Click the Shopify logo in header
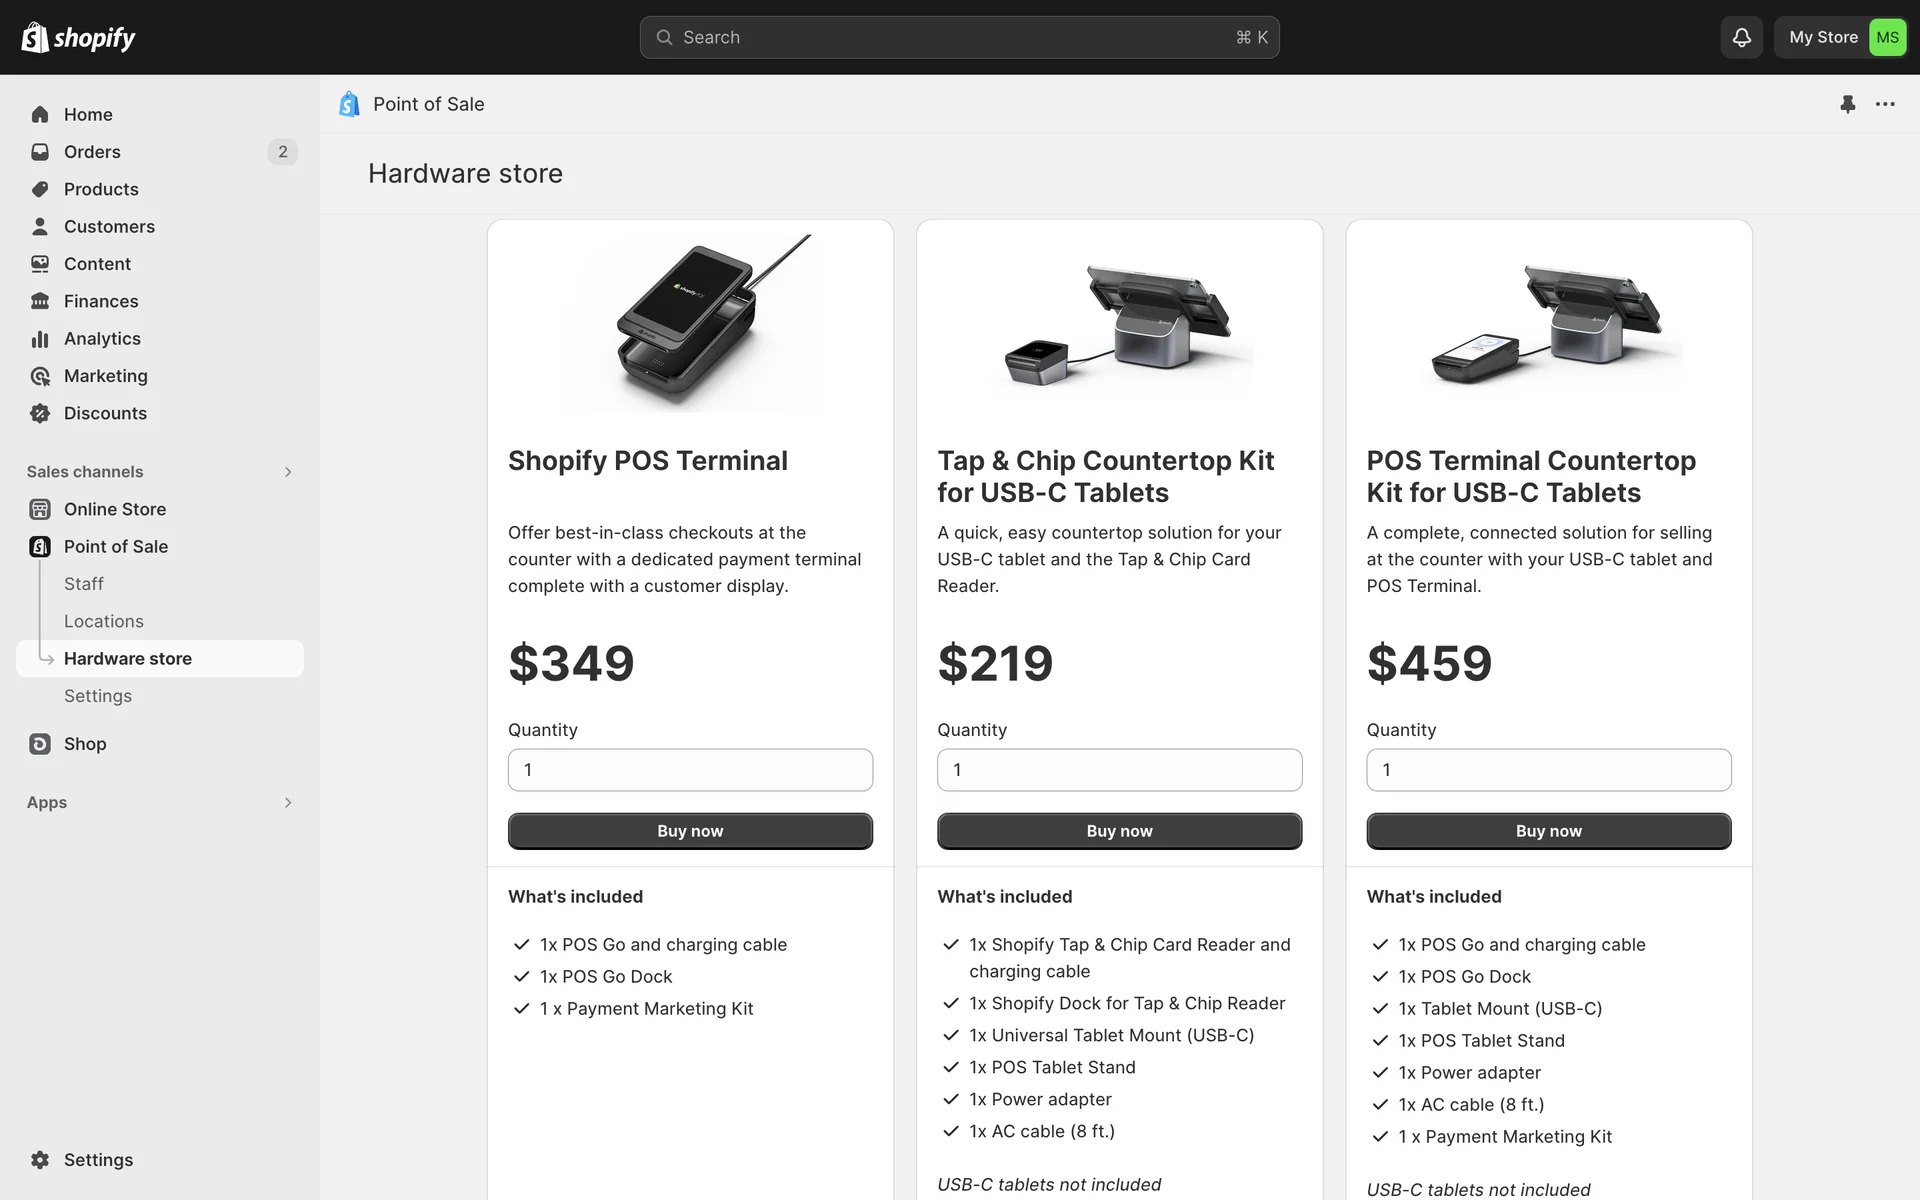 coord(78,38)
